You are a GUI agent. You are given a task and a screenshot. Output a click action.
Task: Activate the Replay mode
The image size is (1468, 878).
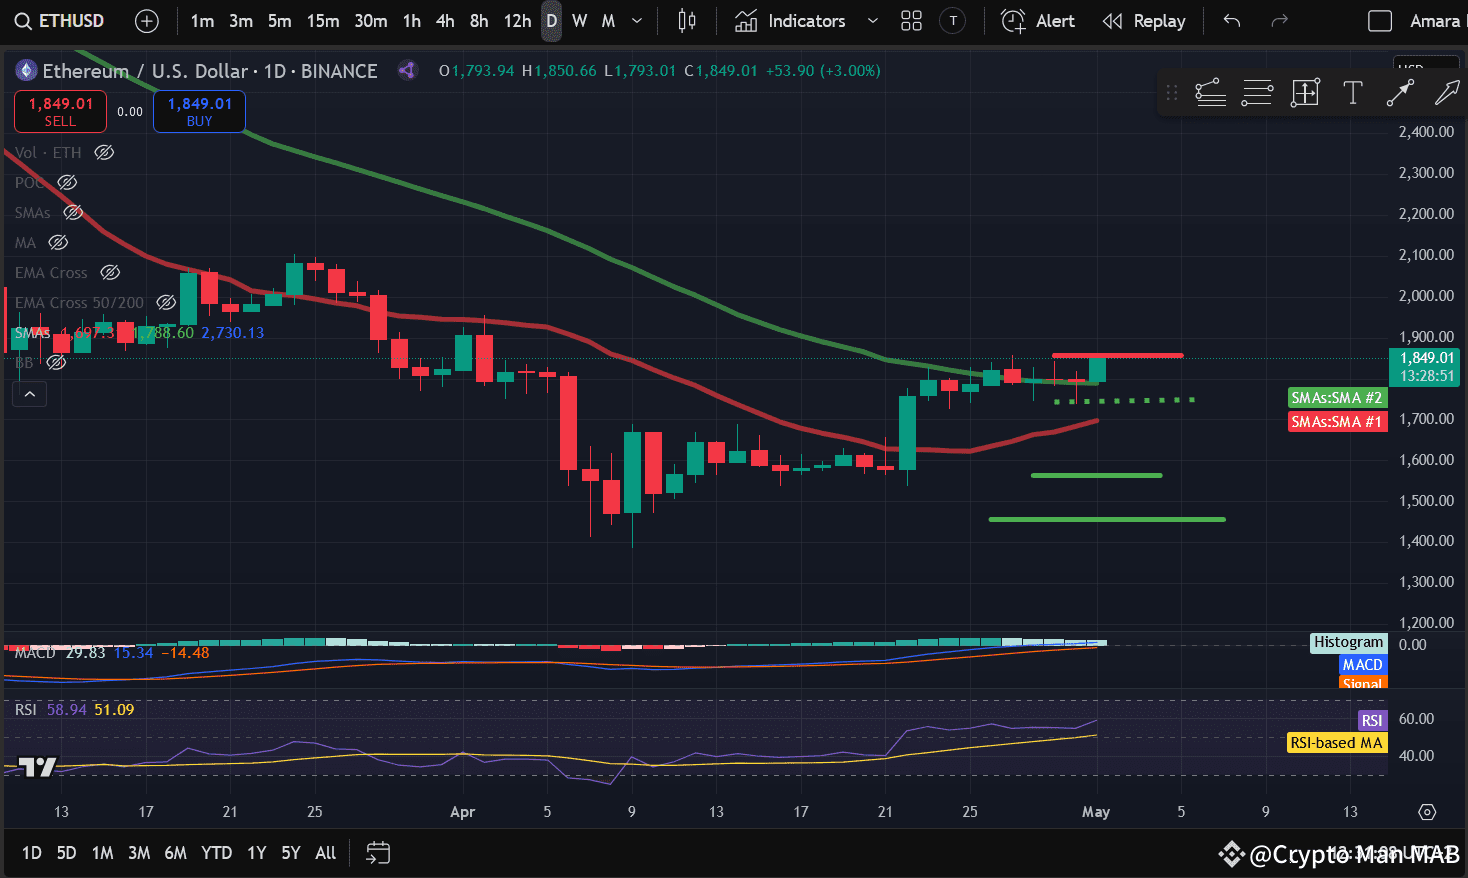click(1144, 20)
